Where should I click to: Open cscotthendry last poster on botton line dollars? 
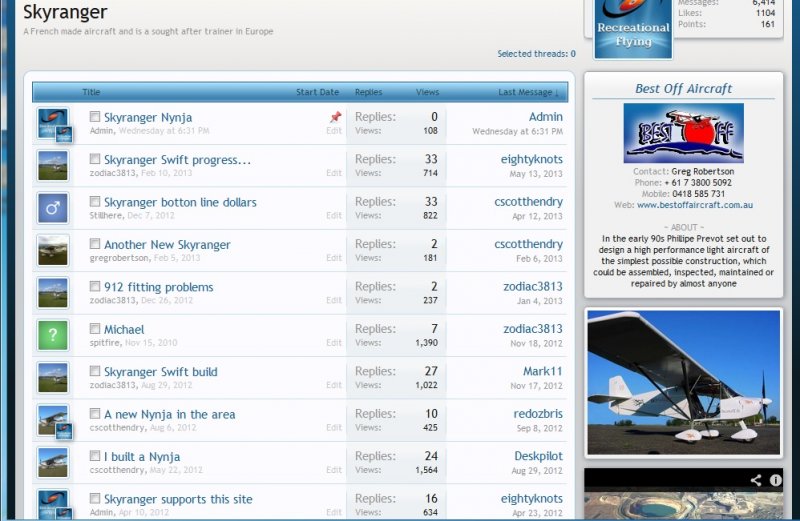click(x=529, y=202)
